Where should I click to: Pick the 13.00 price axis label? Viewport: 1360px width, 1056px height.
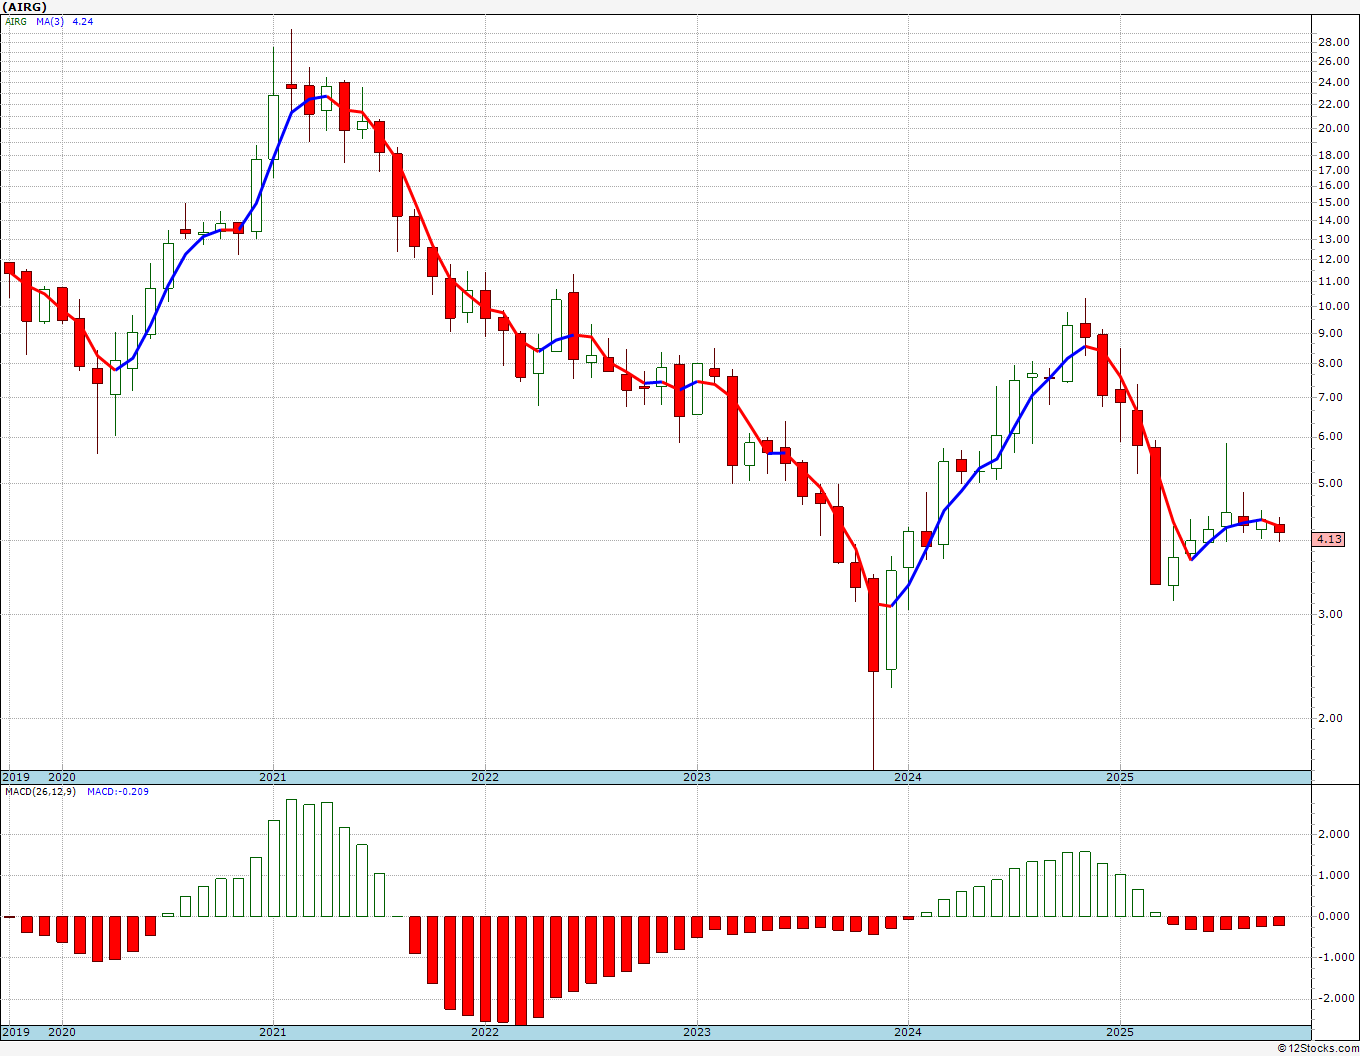point(1333,239)
